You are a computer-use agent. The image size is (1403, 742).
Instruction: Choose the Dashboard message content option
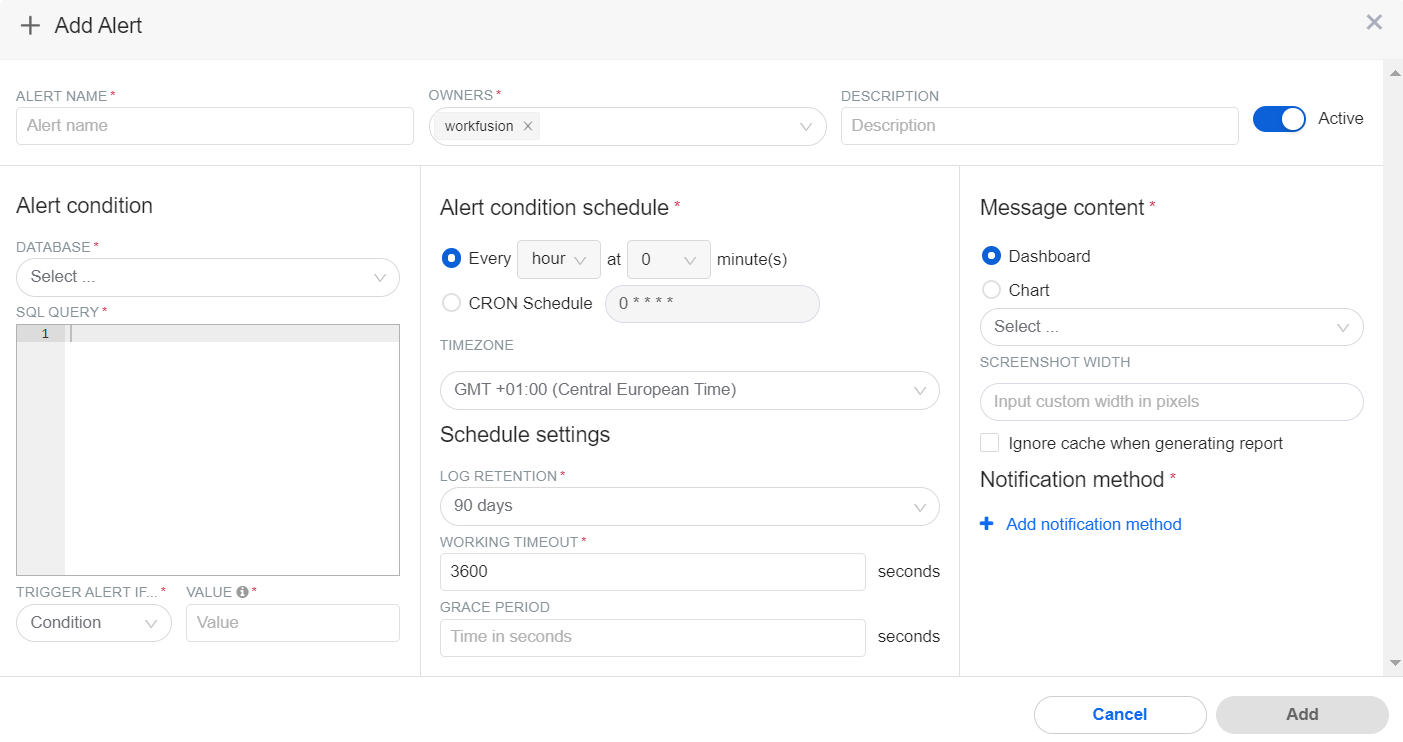991,256
